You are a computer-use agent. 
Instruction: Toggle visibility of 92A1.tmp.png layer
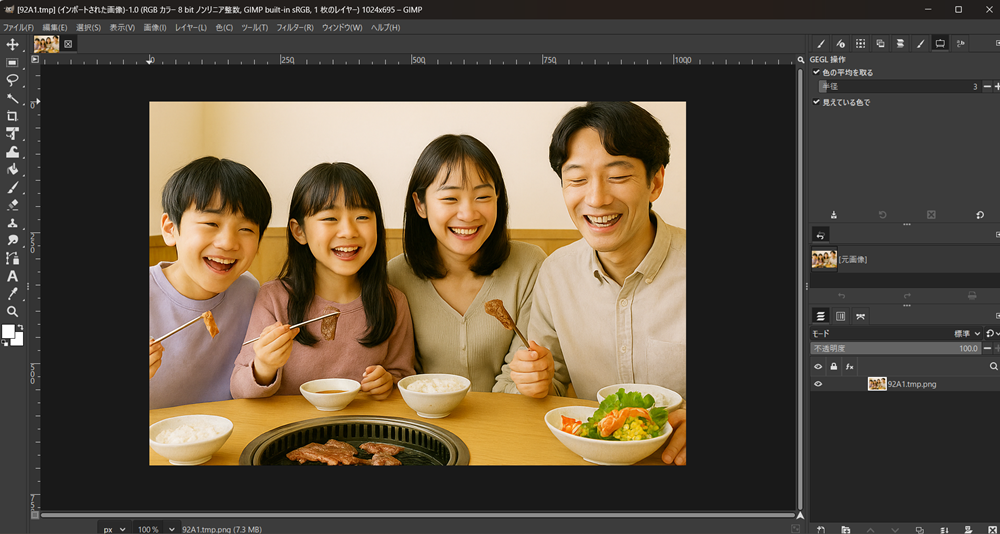pyautogui.click(x=818, y=384)
